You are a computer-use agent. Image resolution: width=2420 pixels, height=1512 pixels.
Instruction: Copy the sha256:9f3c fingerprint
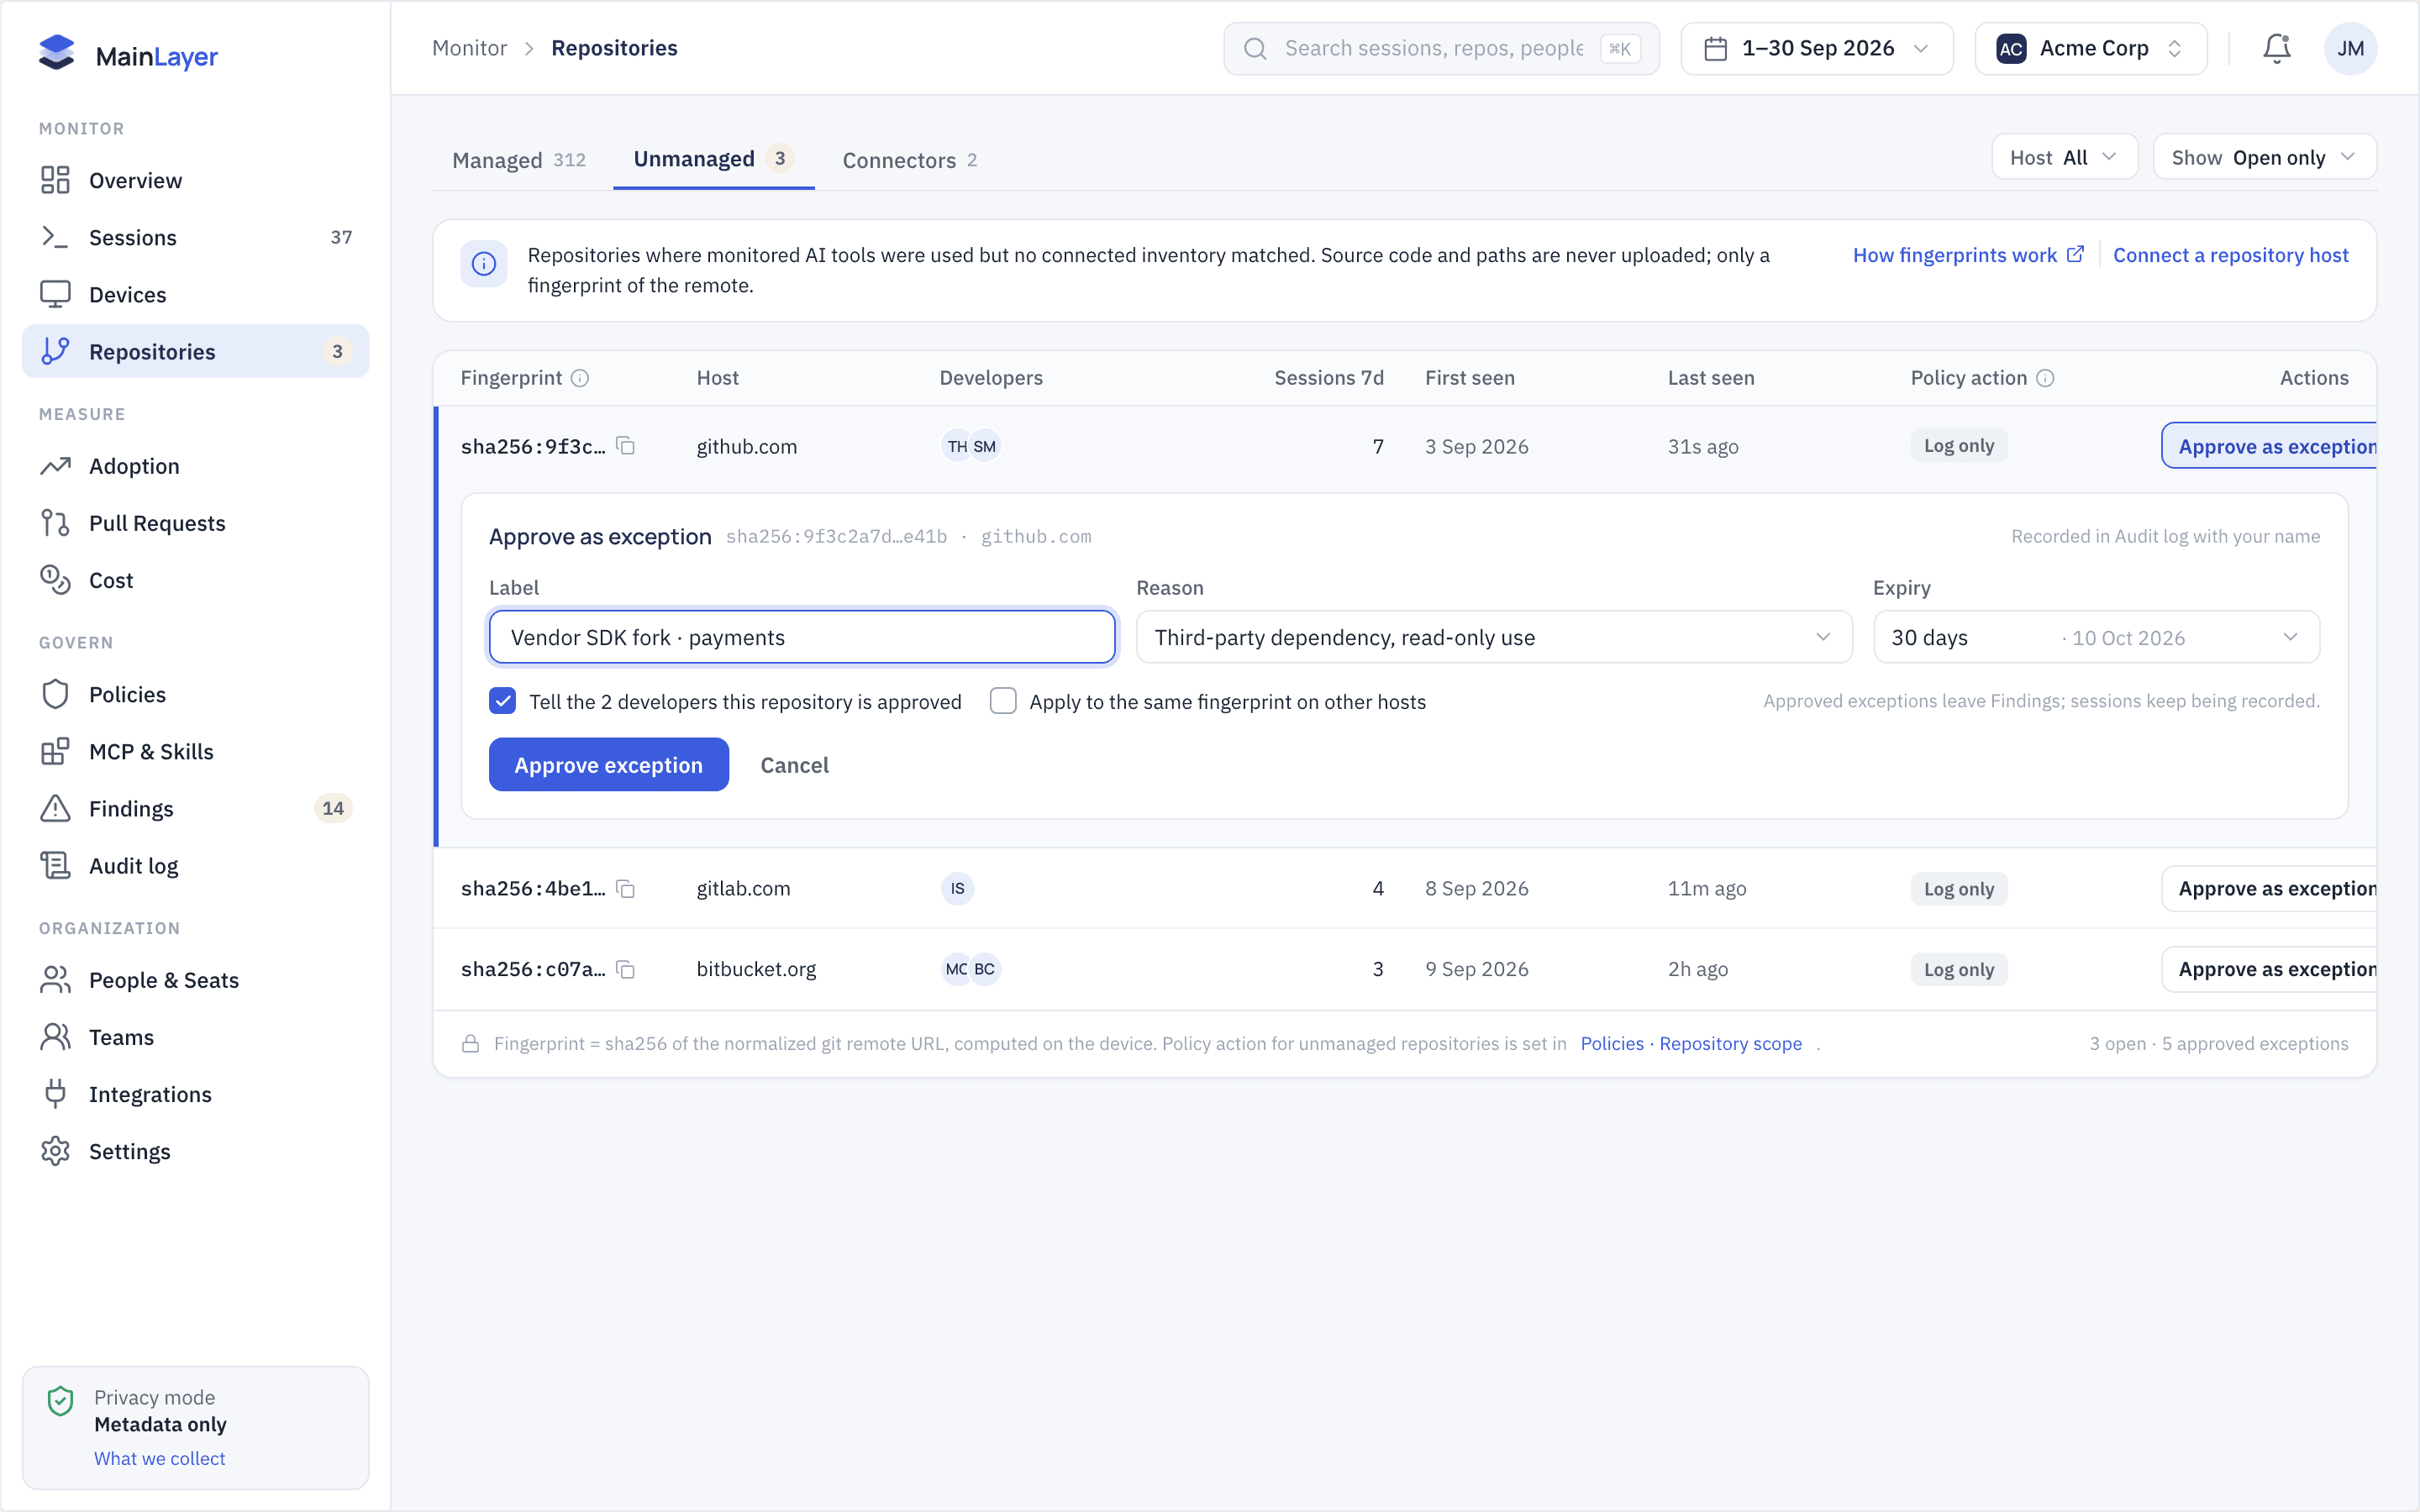pos(626,446)
